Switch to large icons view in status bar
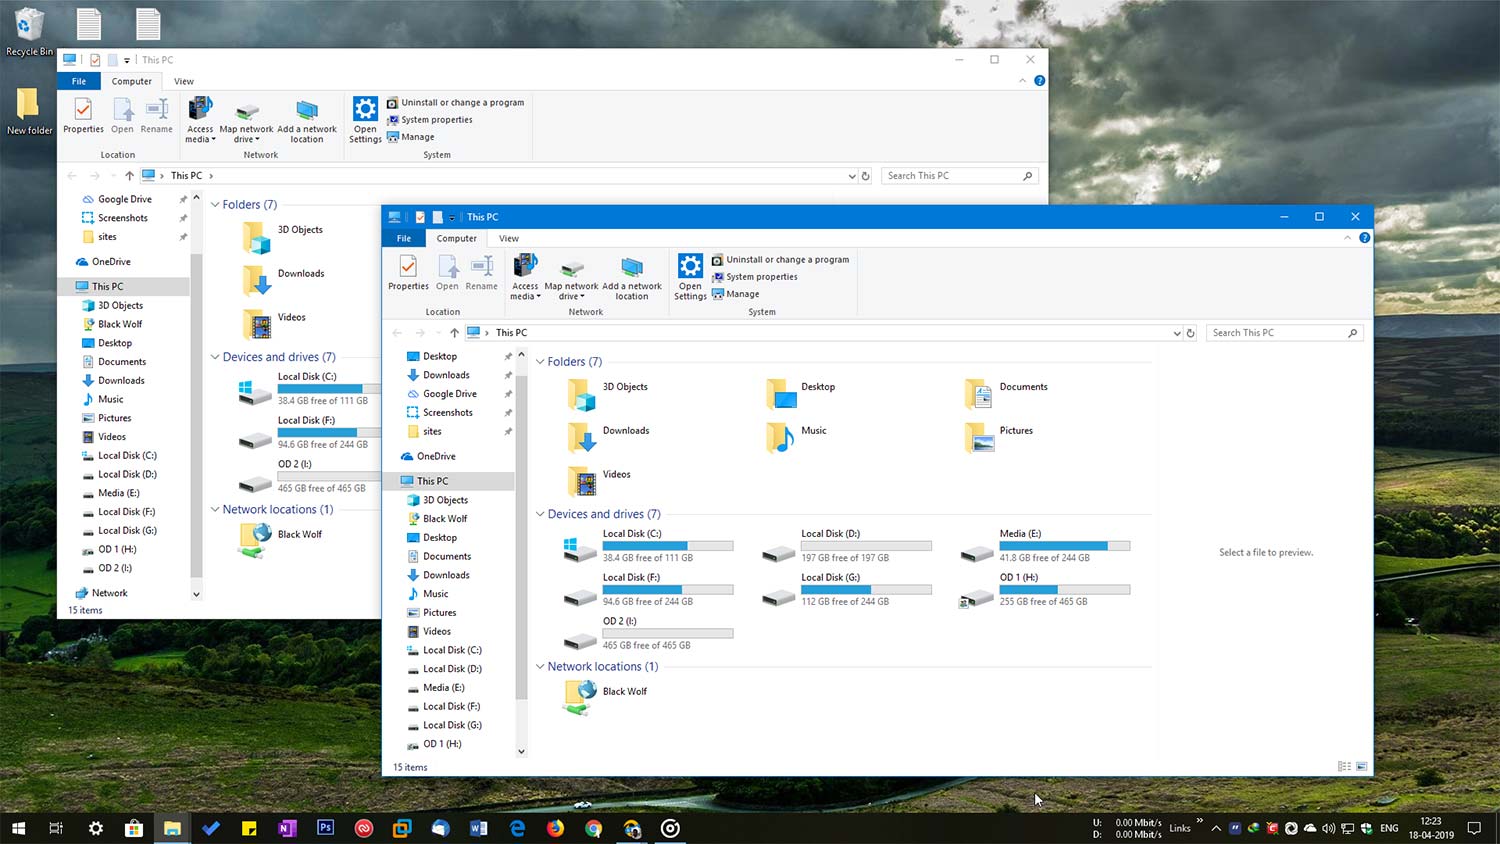Viewport: 1500px width, 844px height. 1362,766
